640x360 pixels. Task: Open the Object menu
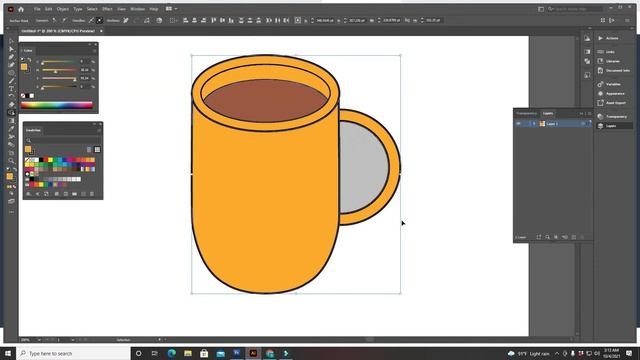pyautogui.click(x=62, y=9)
